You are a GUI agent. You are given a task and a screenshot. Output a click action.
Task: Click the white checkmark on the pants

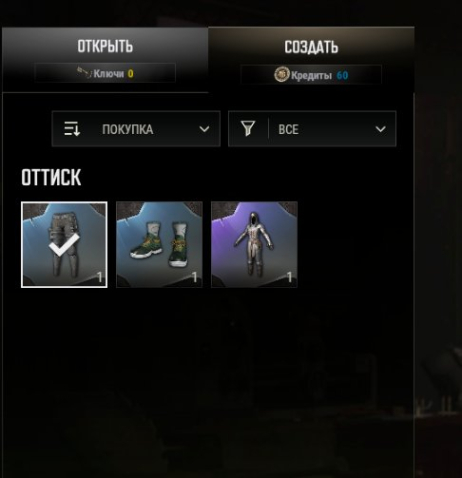pos(64,245)
